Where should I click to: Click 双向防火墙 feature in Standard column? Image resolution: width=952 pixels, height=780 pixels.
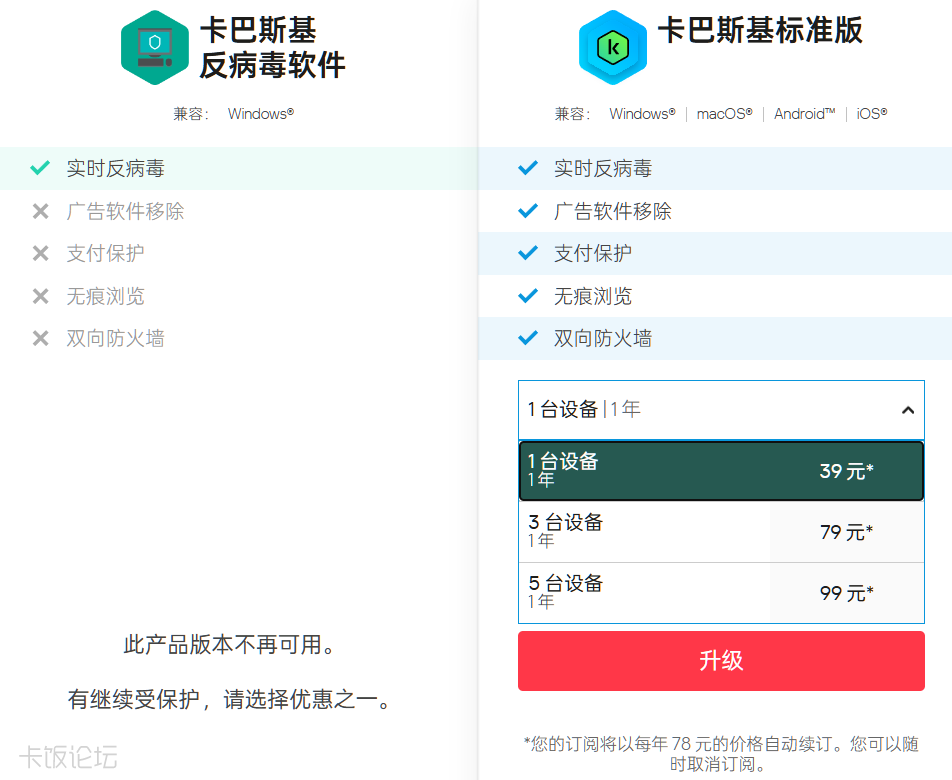603,338
